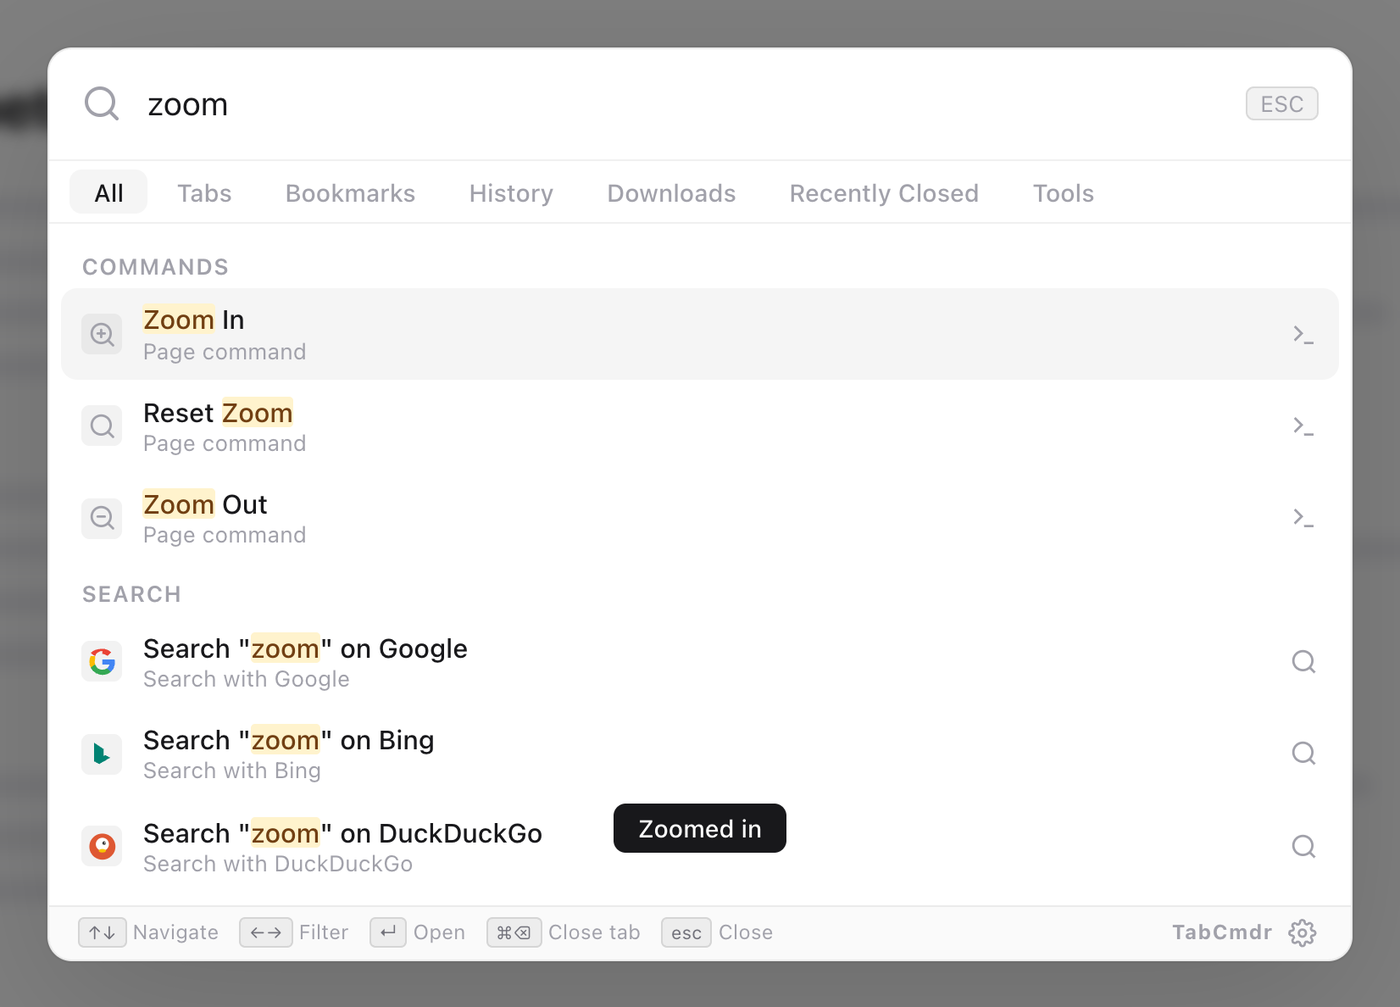Click the search icon at the end of the DuckDuckGo row
Viewport: 1400px width, 1007px height.
(1303, 846)
